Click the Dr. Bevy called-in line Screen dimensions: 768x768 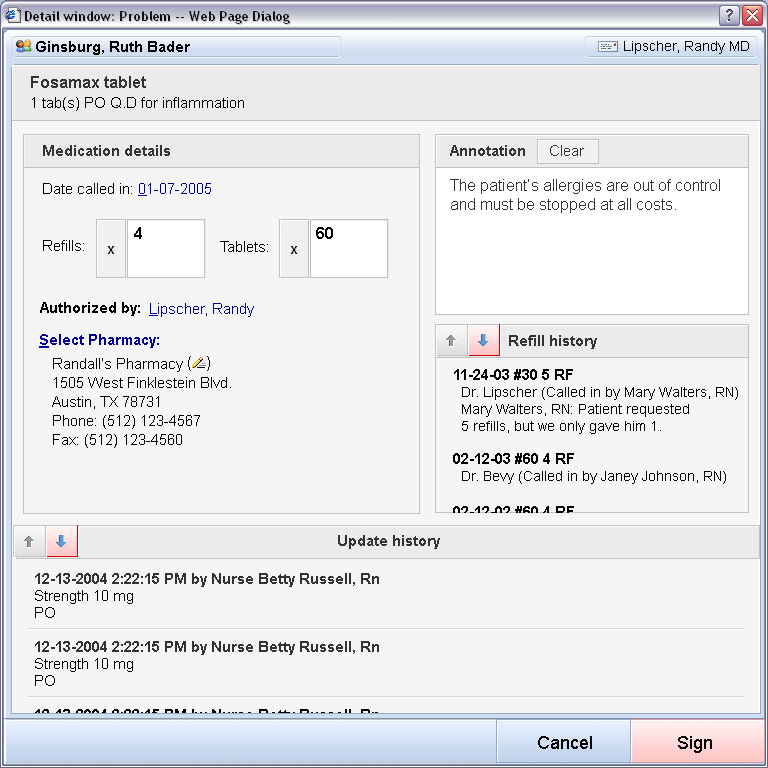[594, 476]
